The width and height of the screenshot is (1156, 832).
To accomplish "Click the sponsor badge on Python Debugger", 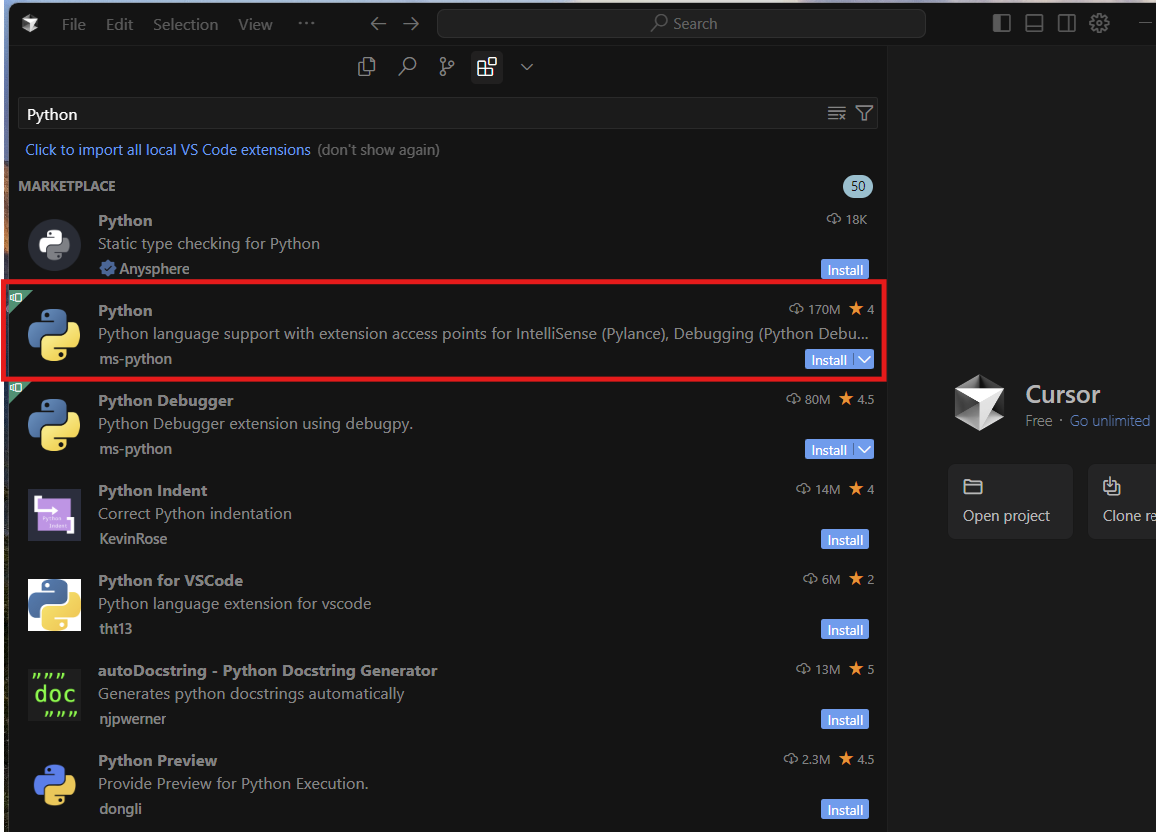I will coord(17,389).
